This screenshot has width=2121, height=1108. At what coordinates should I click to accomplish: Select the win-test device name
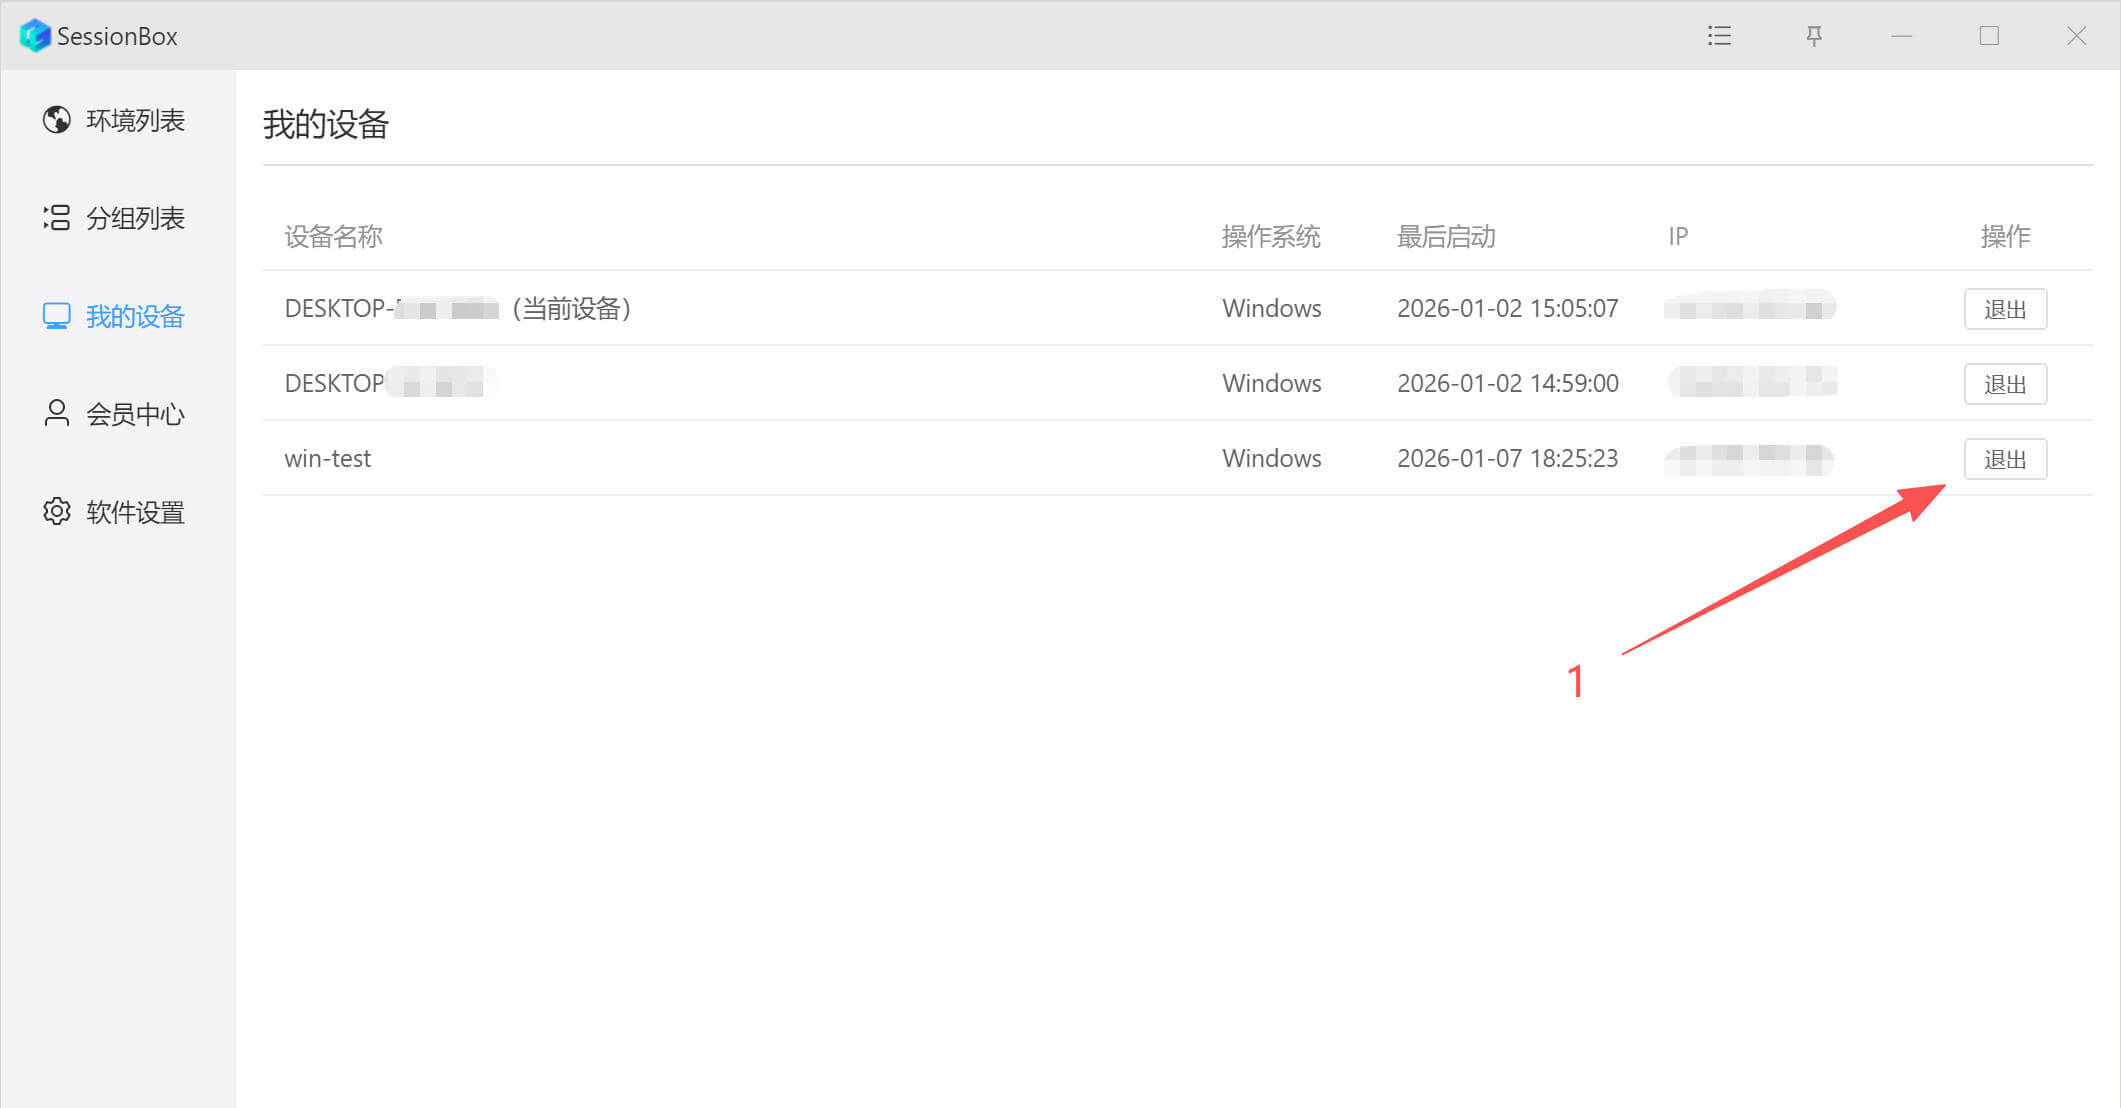(327, 458)
